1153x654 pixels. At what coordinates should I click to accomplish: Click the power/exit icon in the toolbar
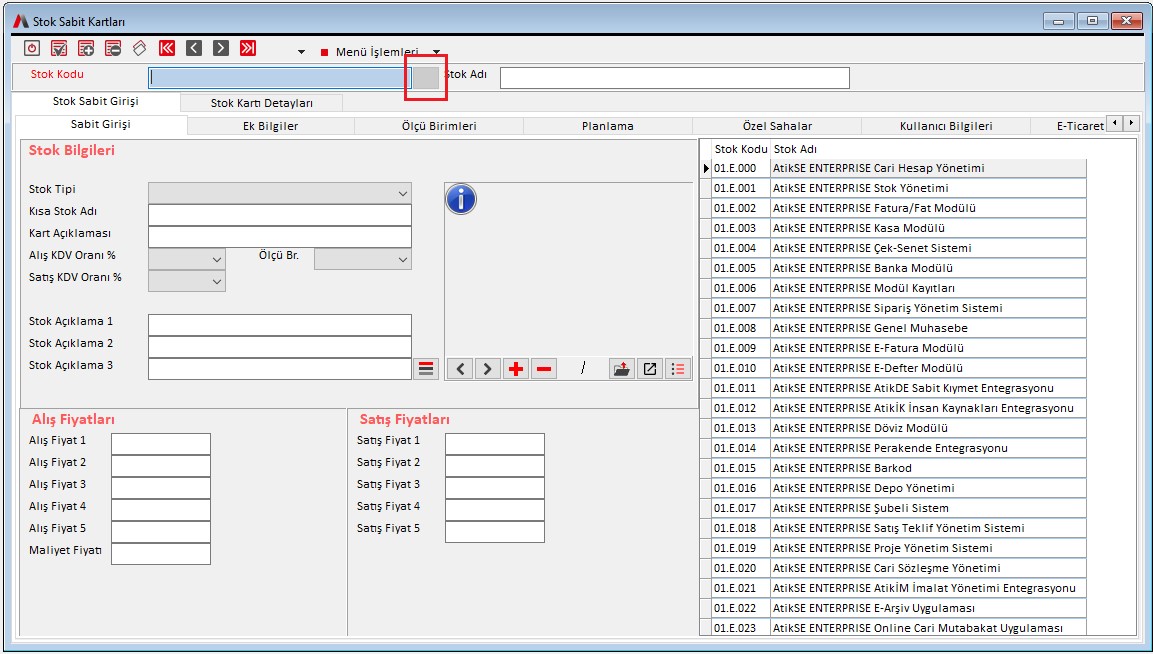coord(32,49)
